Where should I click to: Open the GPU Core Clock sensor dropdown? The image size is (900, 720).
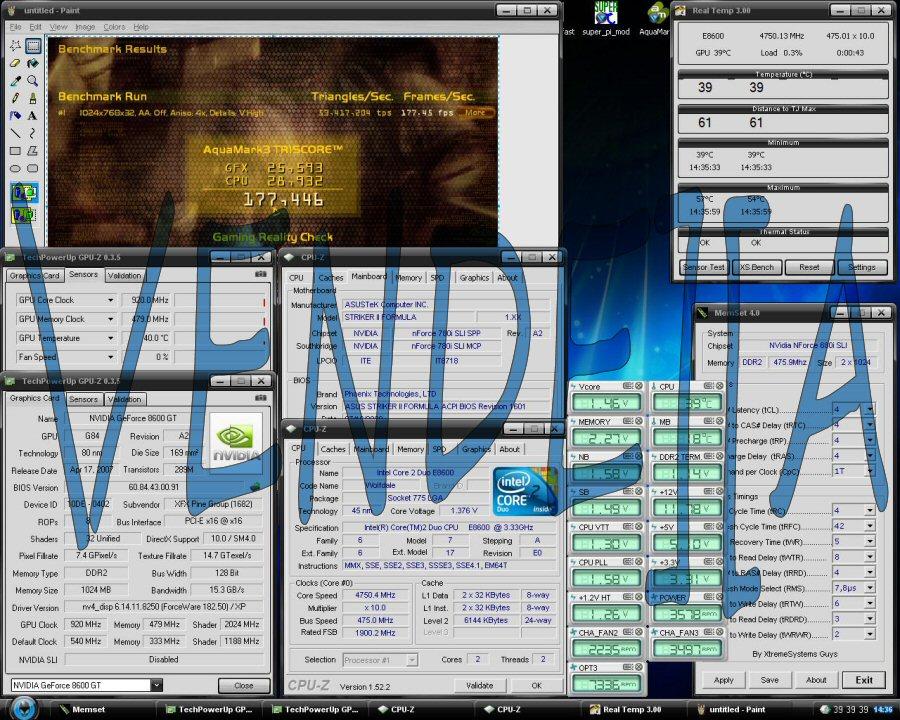click(110, 300)
